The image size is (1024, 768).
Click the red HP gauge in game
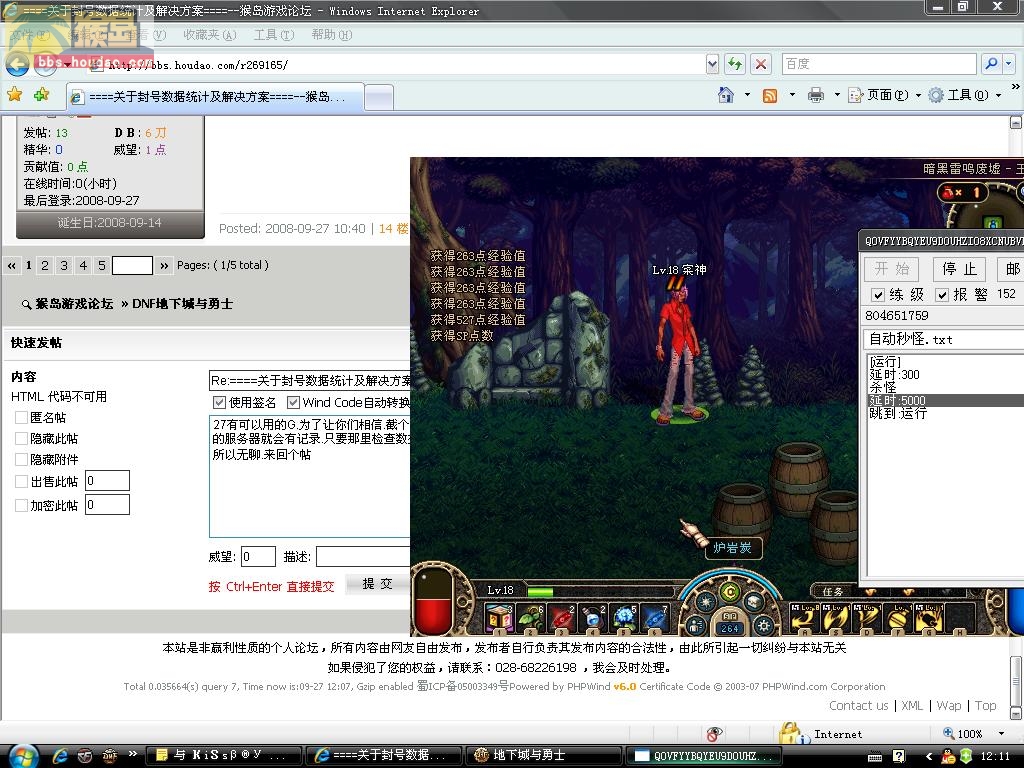pos(434,601)
